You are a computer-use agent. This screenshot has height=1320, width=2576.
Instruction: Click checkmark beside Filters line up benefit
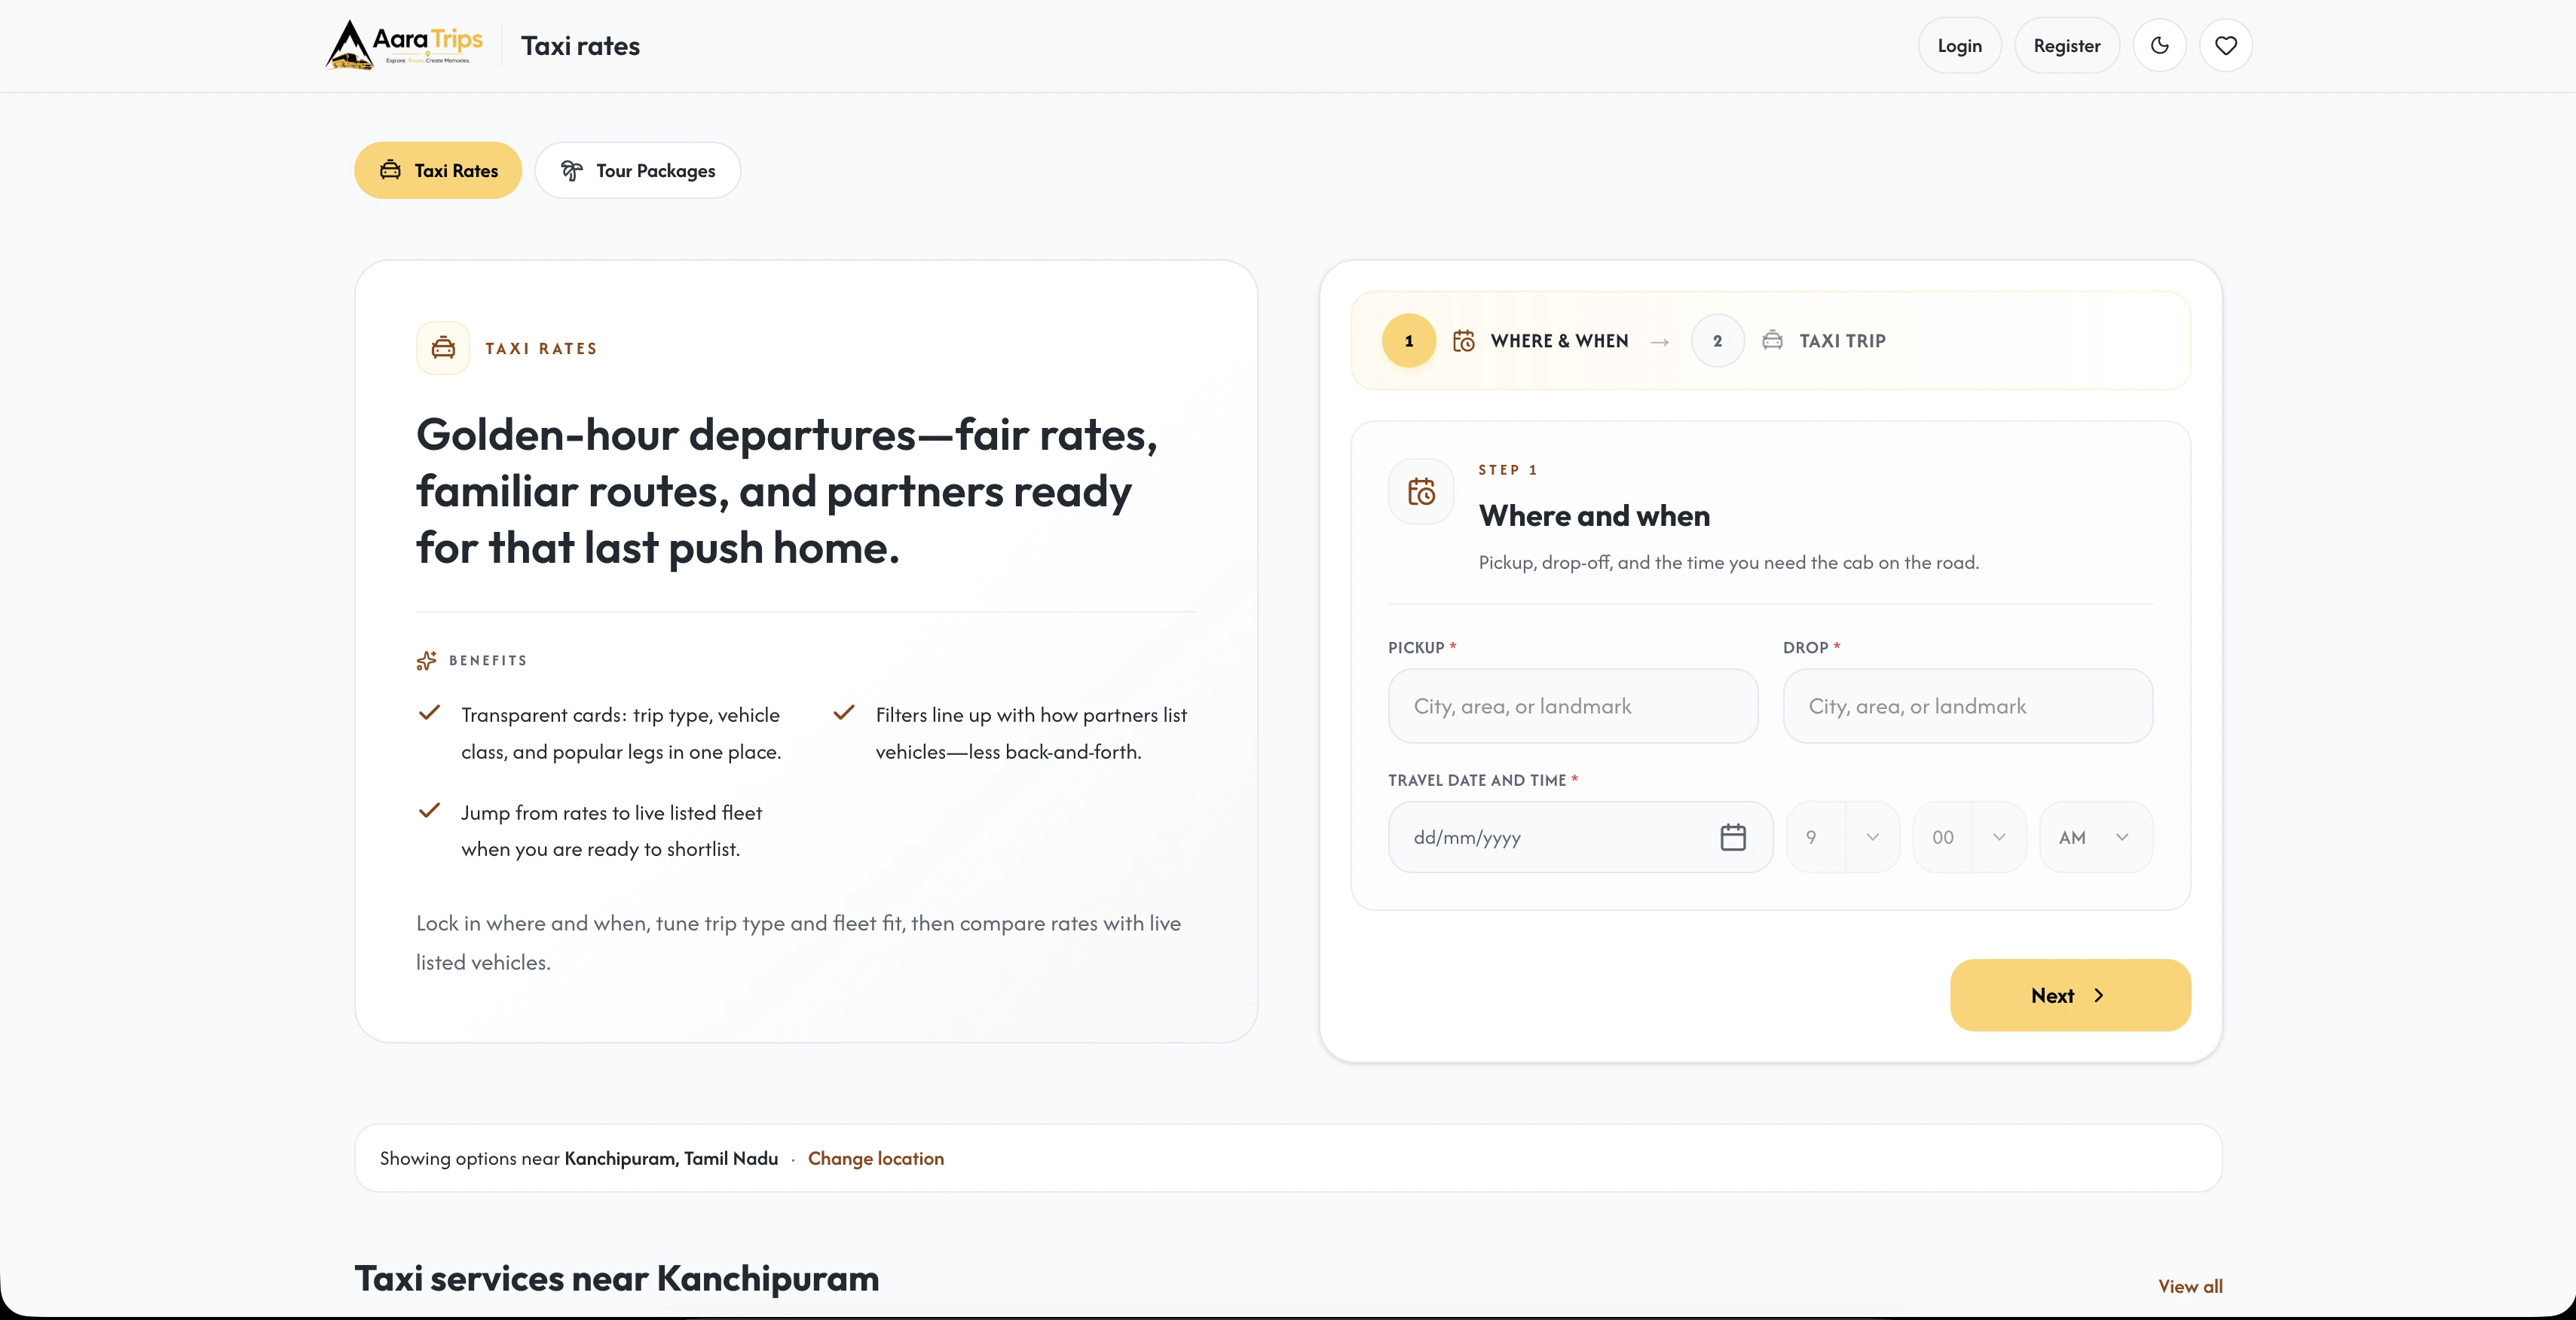click(844, 713)
